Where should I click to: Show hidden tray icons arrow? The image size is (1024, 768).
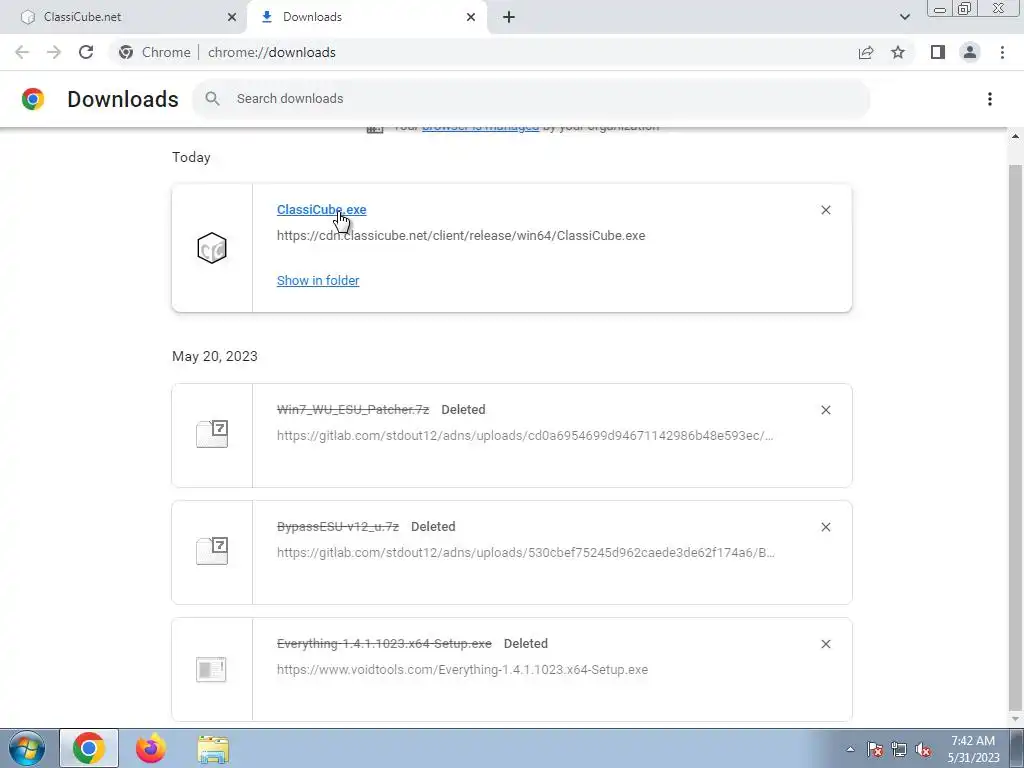[x=850, y=749]
